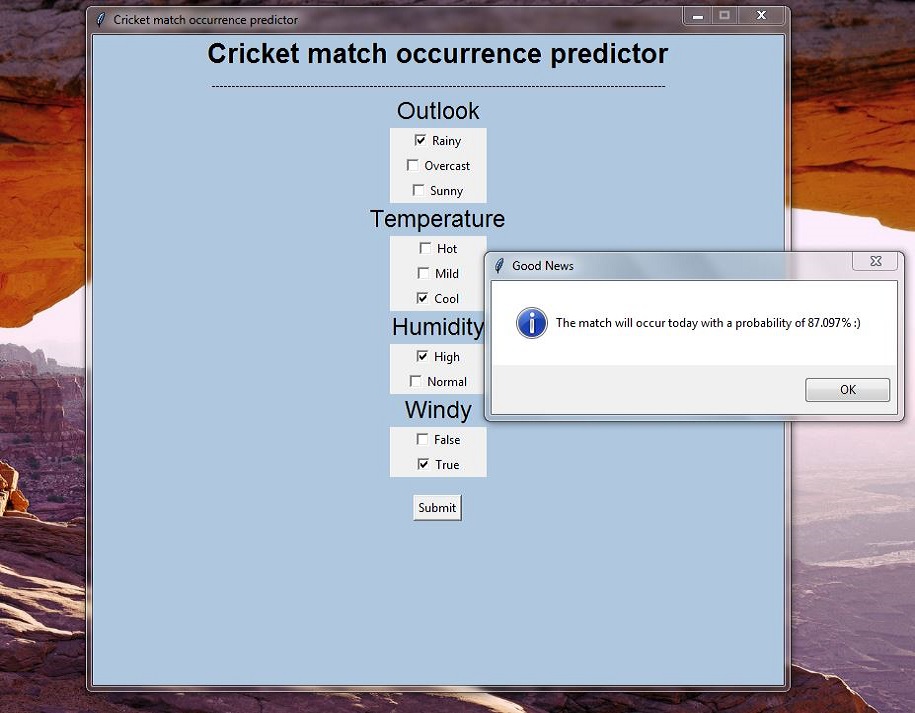Click the probability message text in dialog
This screenshot has width=915, height=713.
(708, 323)
